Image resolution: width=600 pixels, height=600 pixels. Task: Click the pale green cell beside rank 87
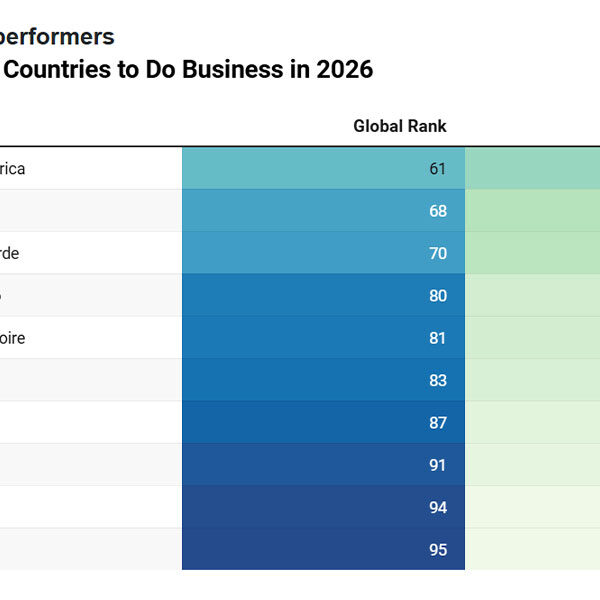click(x=532, y=422)
